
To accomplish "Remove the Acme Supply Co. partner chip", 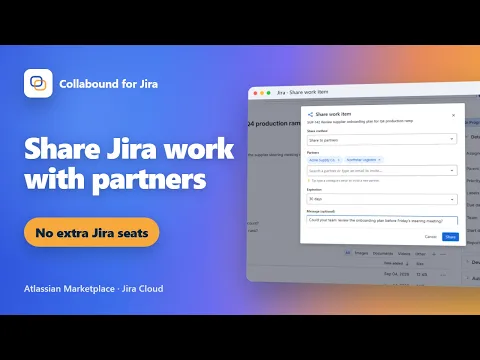I will [x=339, y=160].
